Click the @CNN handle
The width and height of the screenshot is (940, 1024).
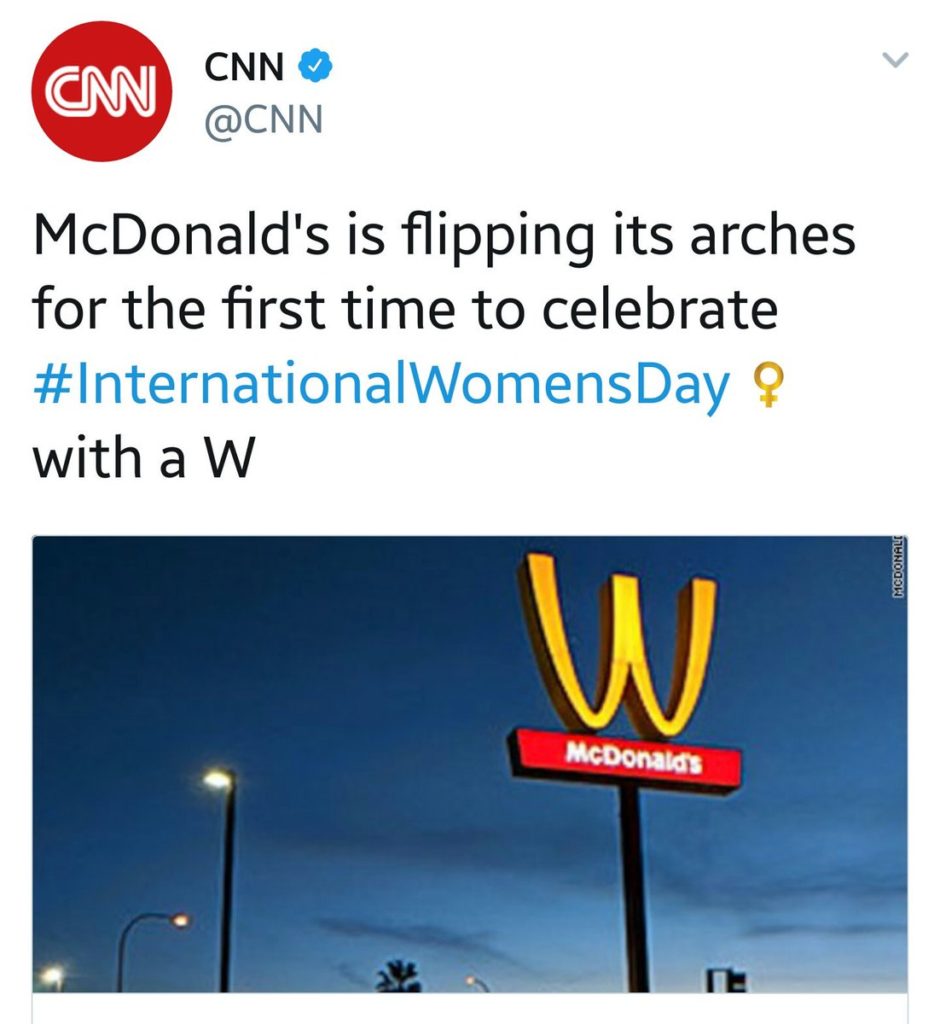[263, 120]
